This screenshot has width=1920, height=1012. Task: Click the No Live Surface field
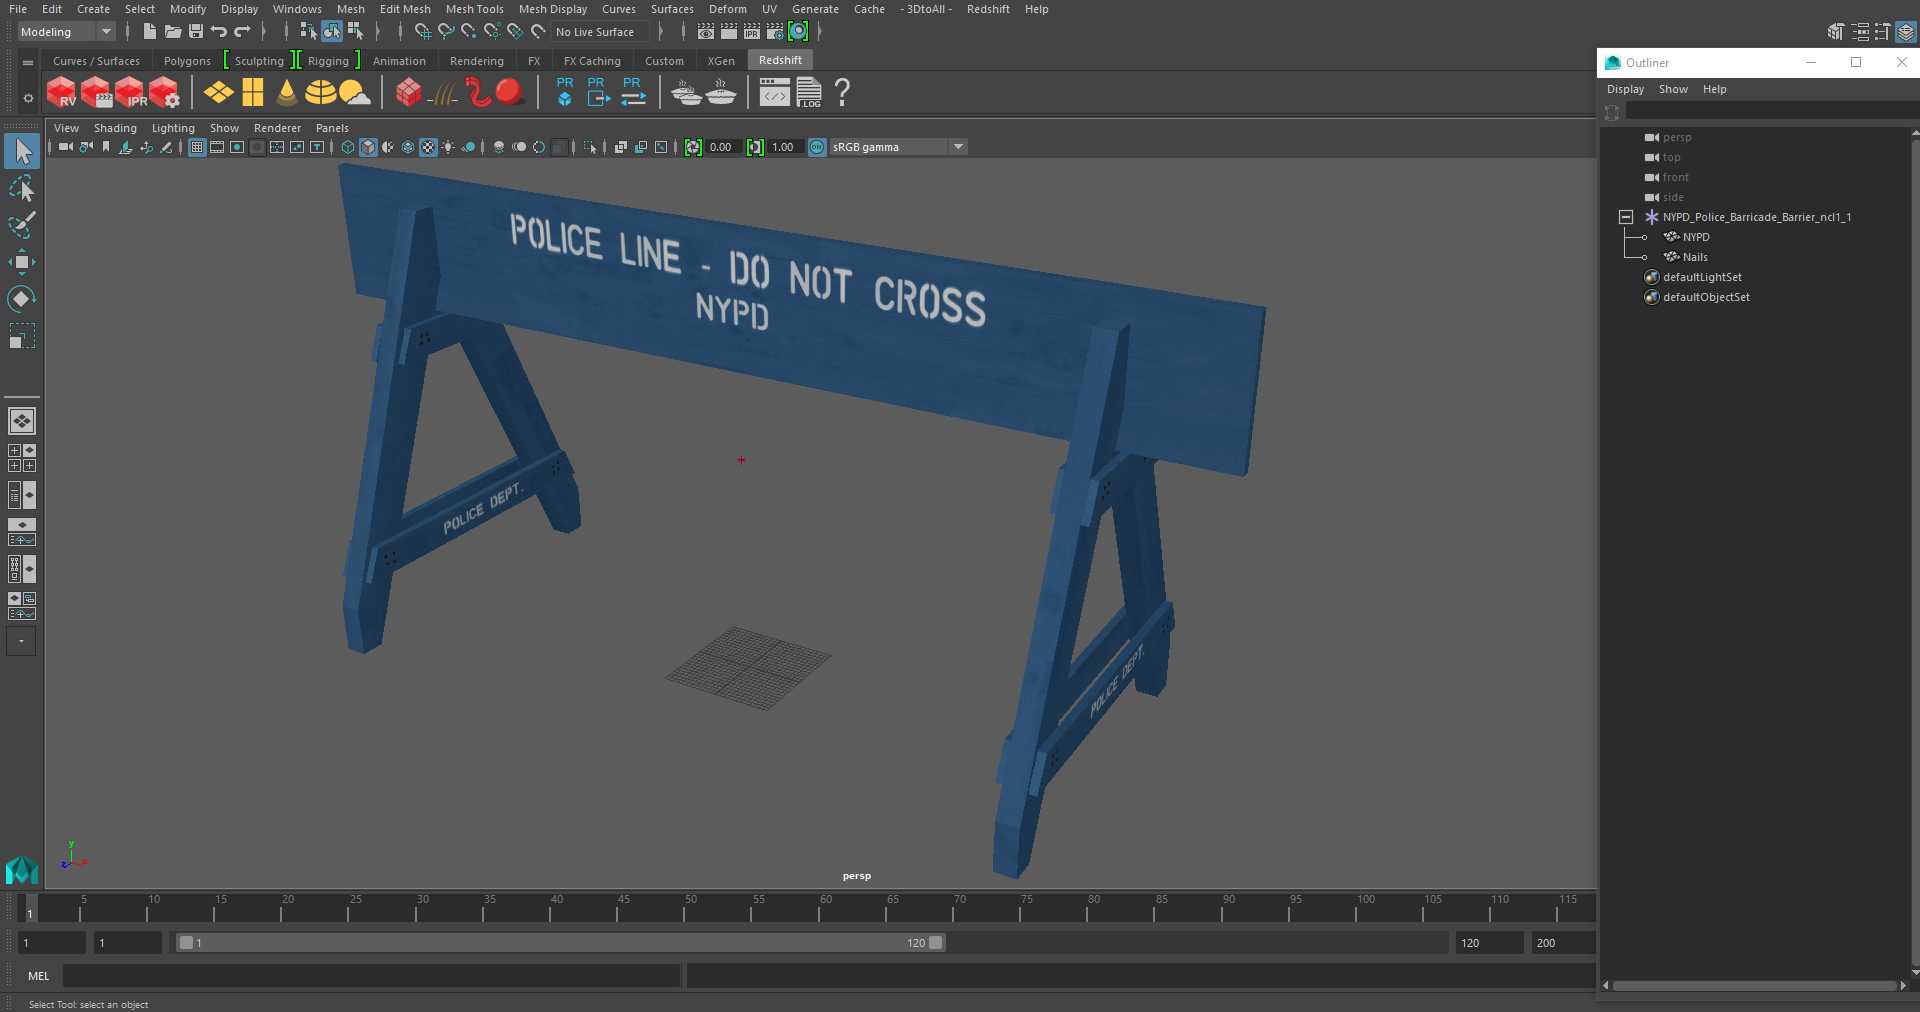[x=600, y=32]
